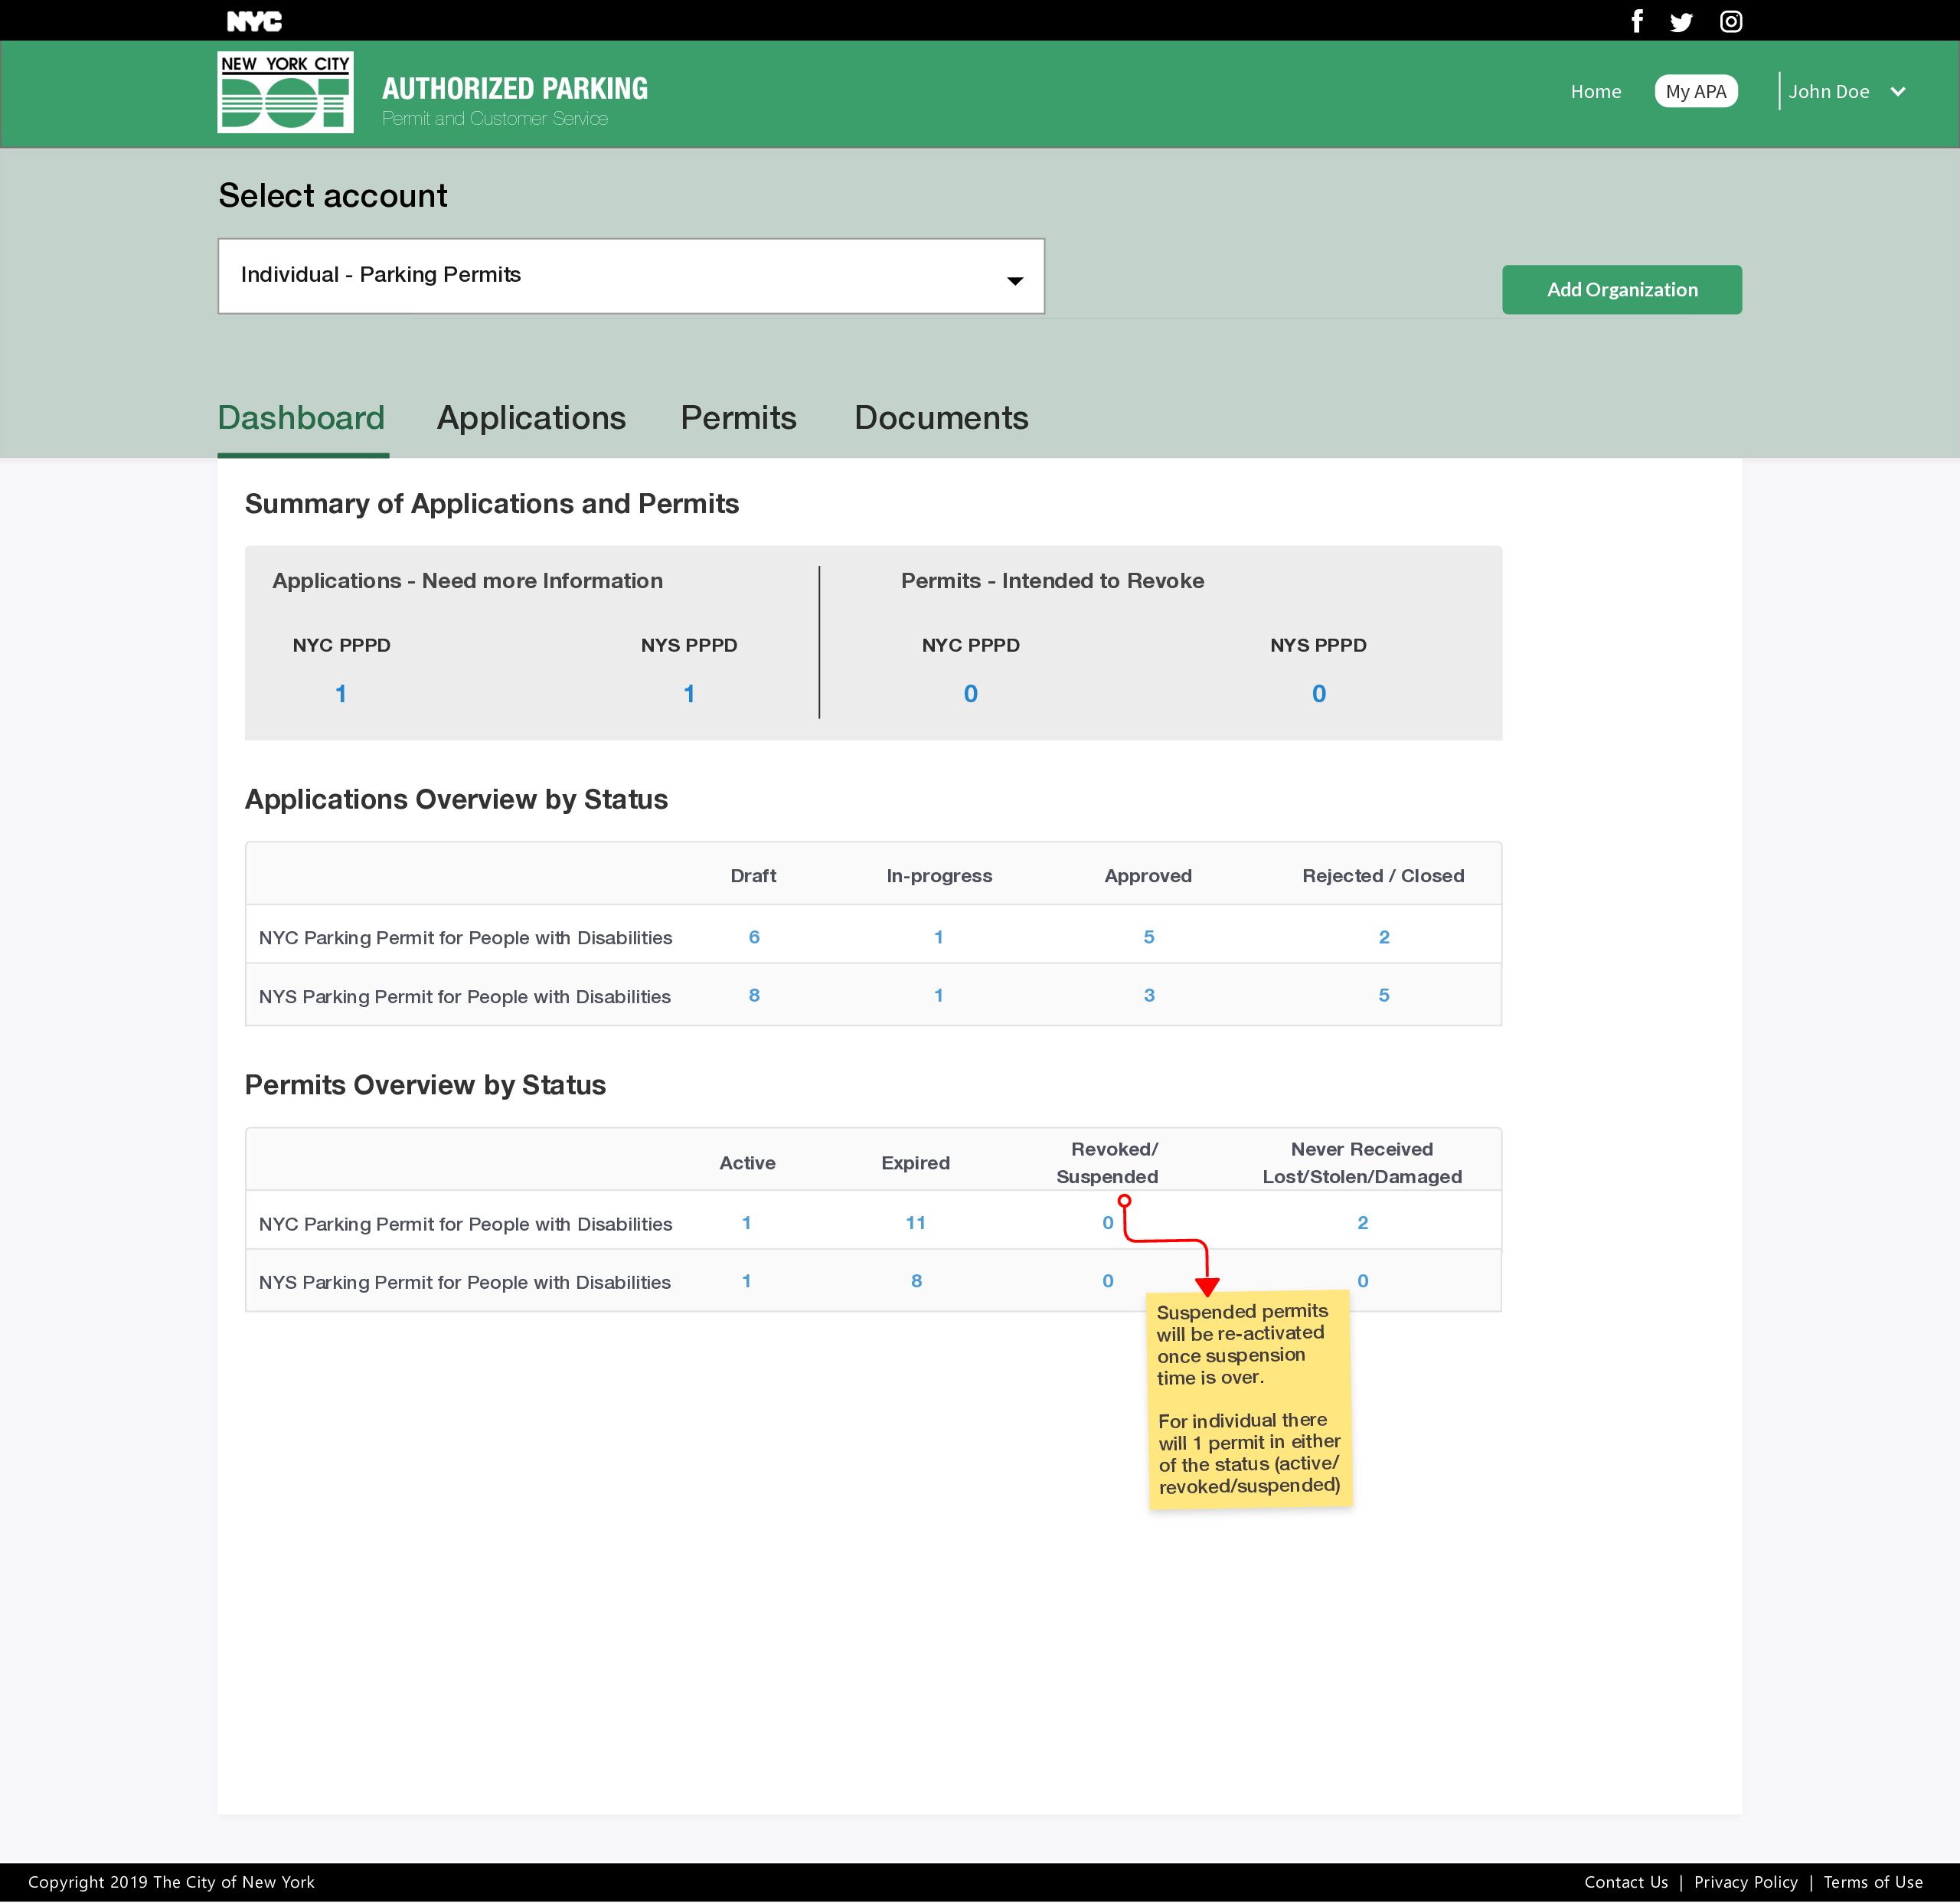Click dropdown arrow on Individual - Parking Permits
The image size is (1960, 1903).
click(x=1014, y=281)
